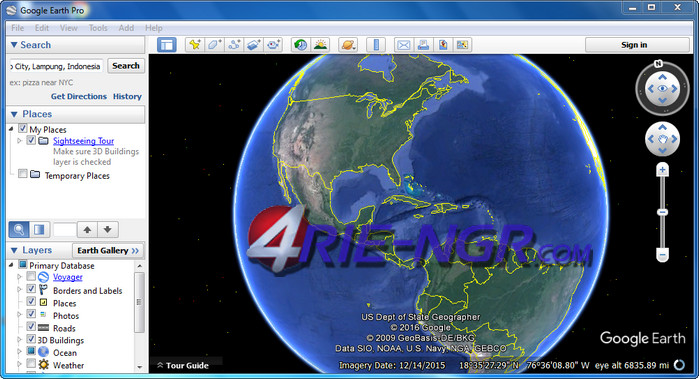Disable the 3D Buildings layer checkbox
This screenshot has width=699, height=379.
pyautogui.click(x=31, y=339)
